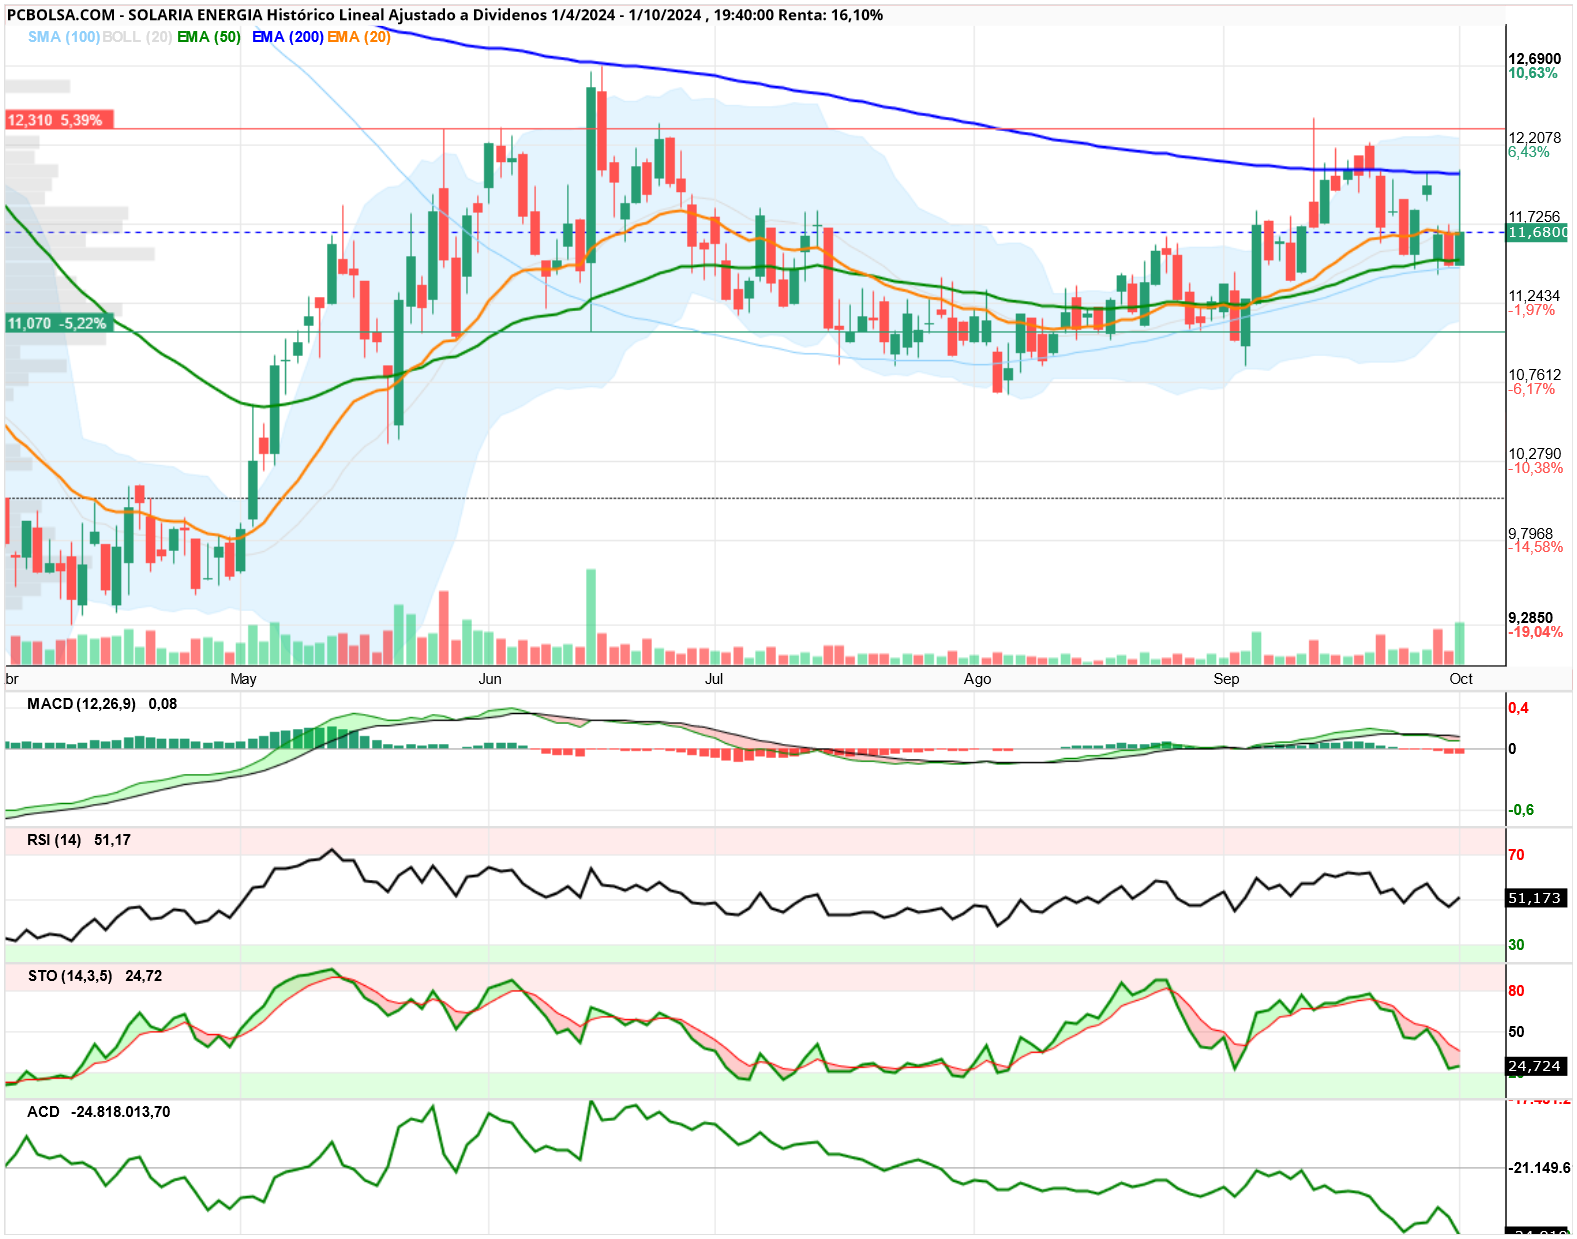This screenshot has width=1577, height=1239.
Task: Click the Jul date axis label
Action: click(714, 679)
